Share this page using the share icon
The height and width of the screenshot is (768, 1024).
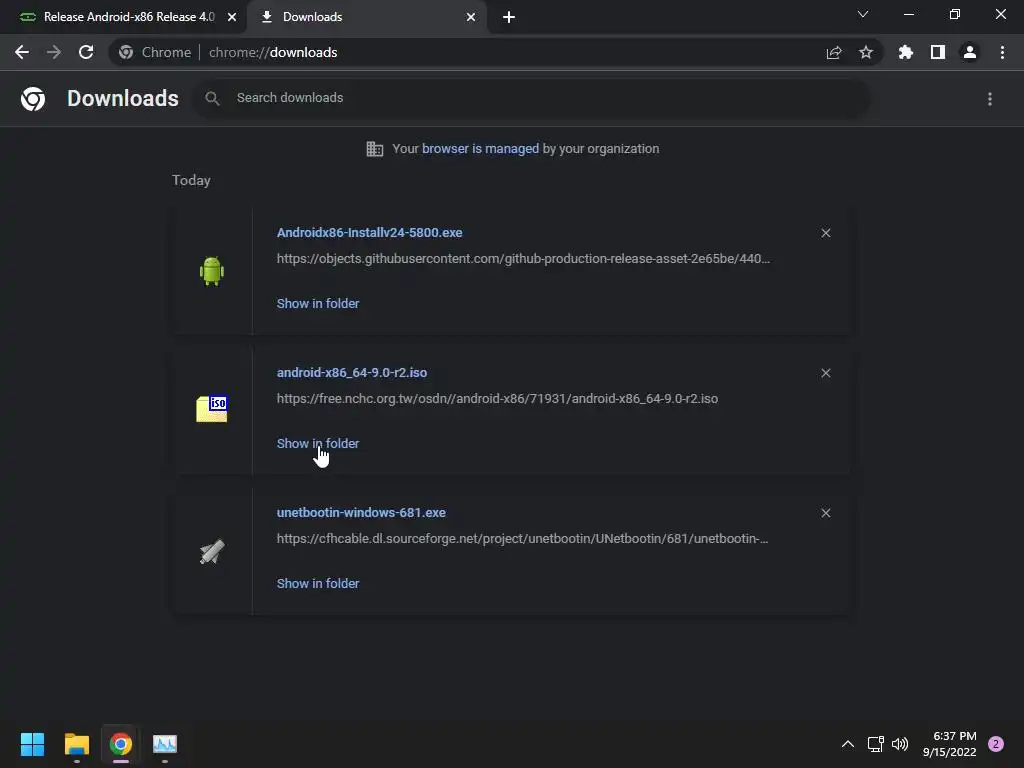[x=834, y=52]
